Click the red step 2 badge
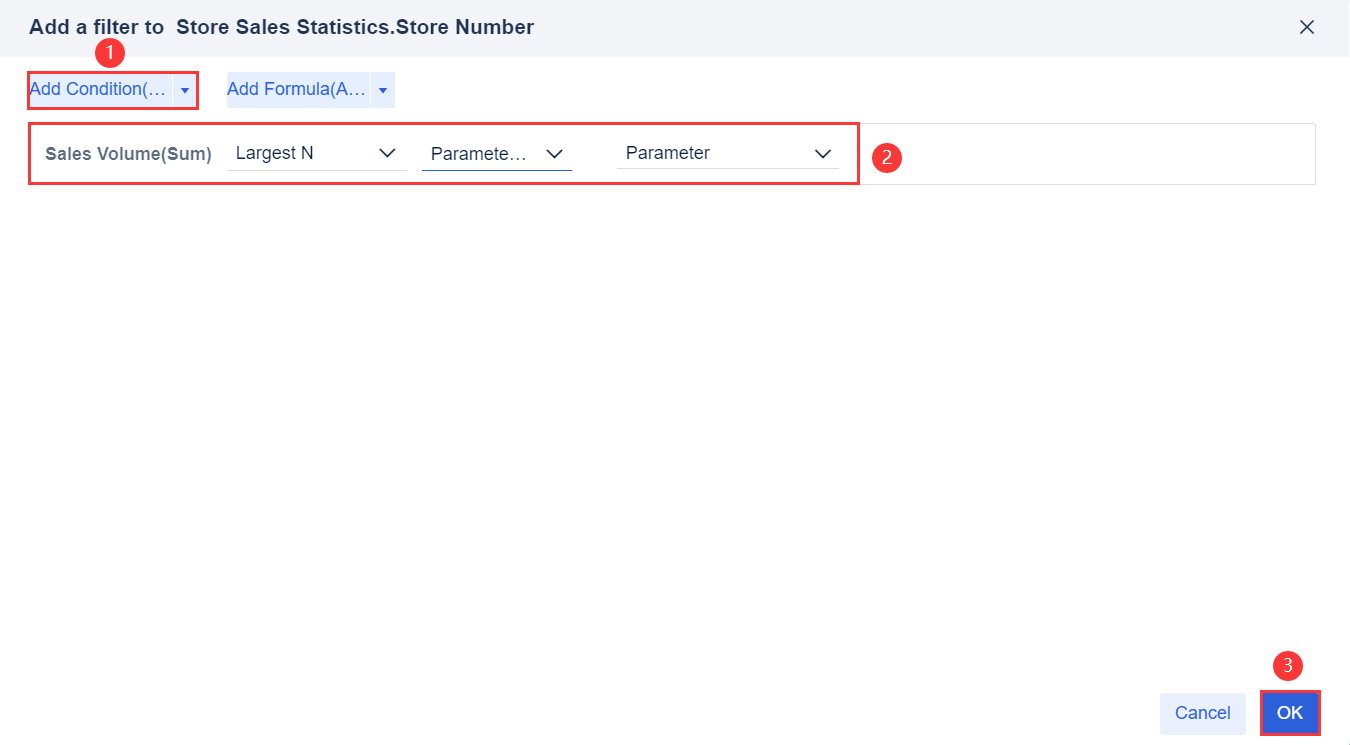The image size is (1350, 745). click(887, 158)
